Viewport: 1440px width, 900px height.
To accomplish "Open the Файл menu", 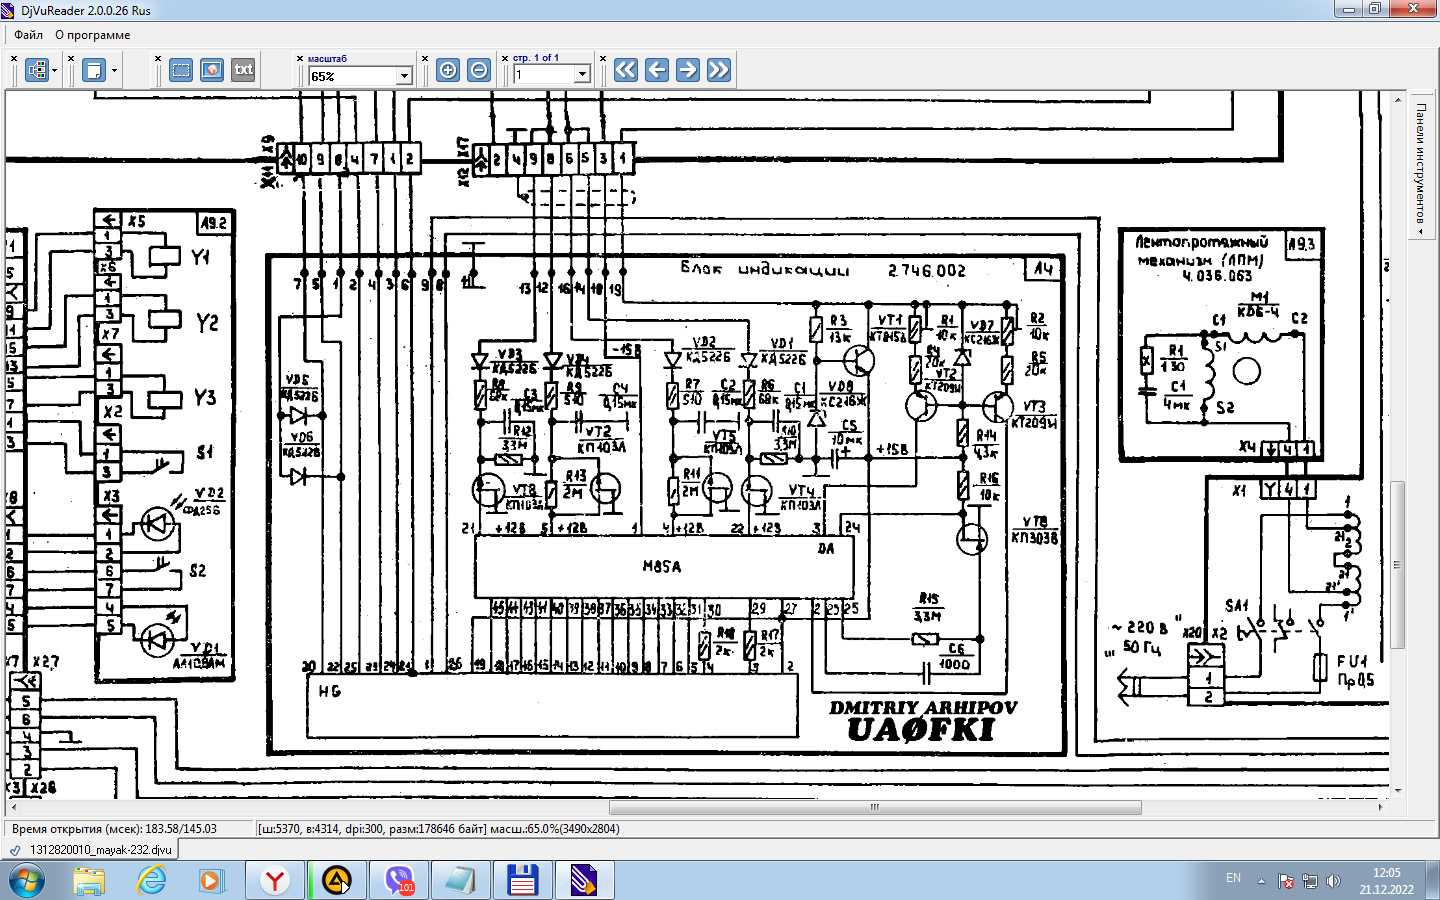I will (28, 35).
